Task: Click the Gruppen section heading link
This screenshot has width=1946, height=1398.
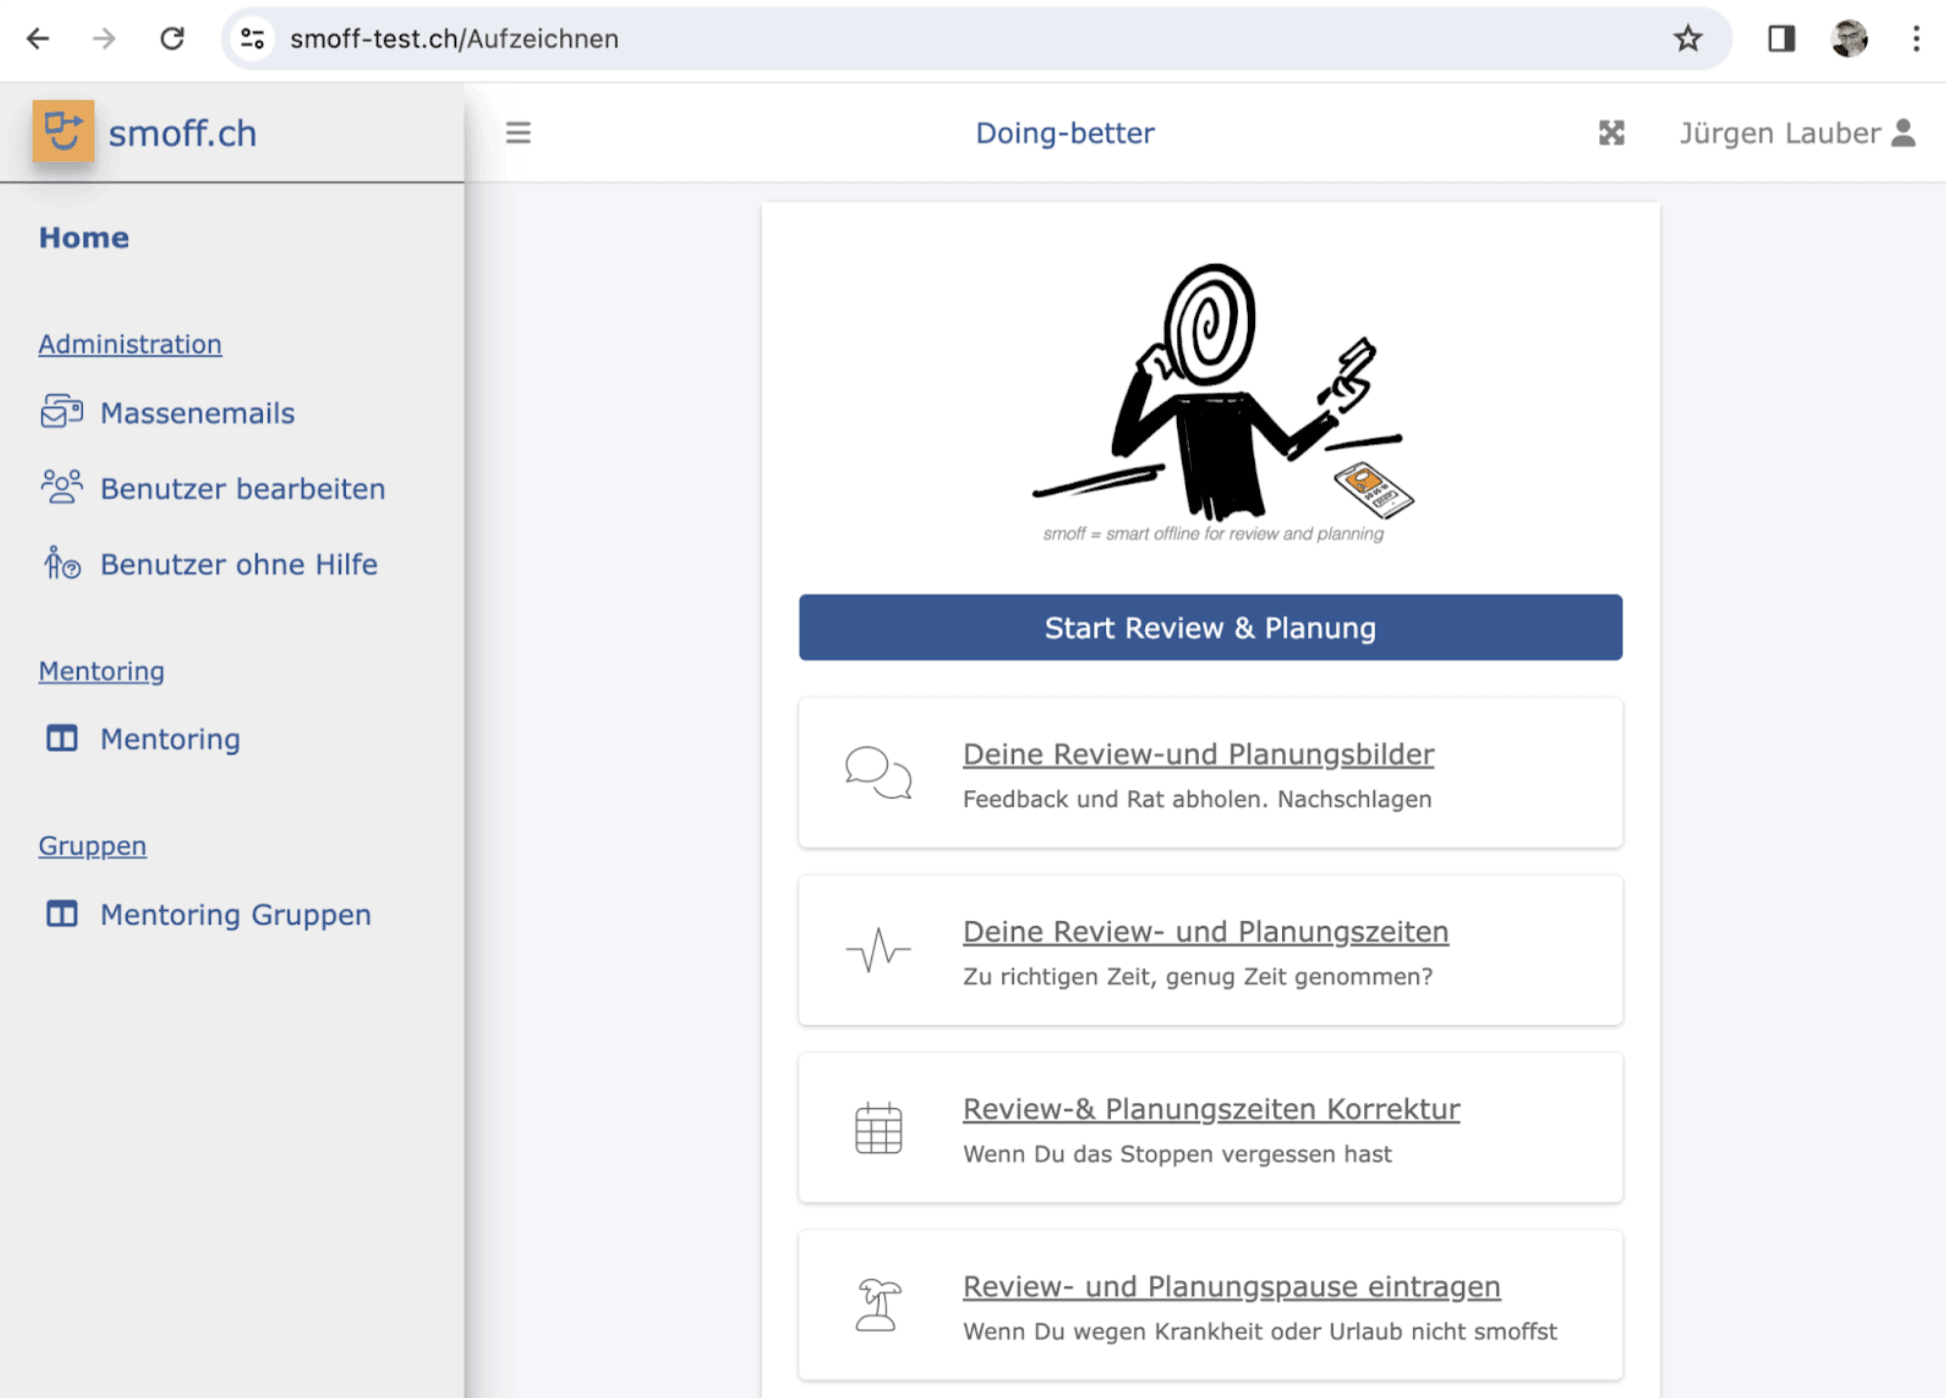Action: click(92, 845)
